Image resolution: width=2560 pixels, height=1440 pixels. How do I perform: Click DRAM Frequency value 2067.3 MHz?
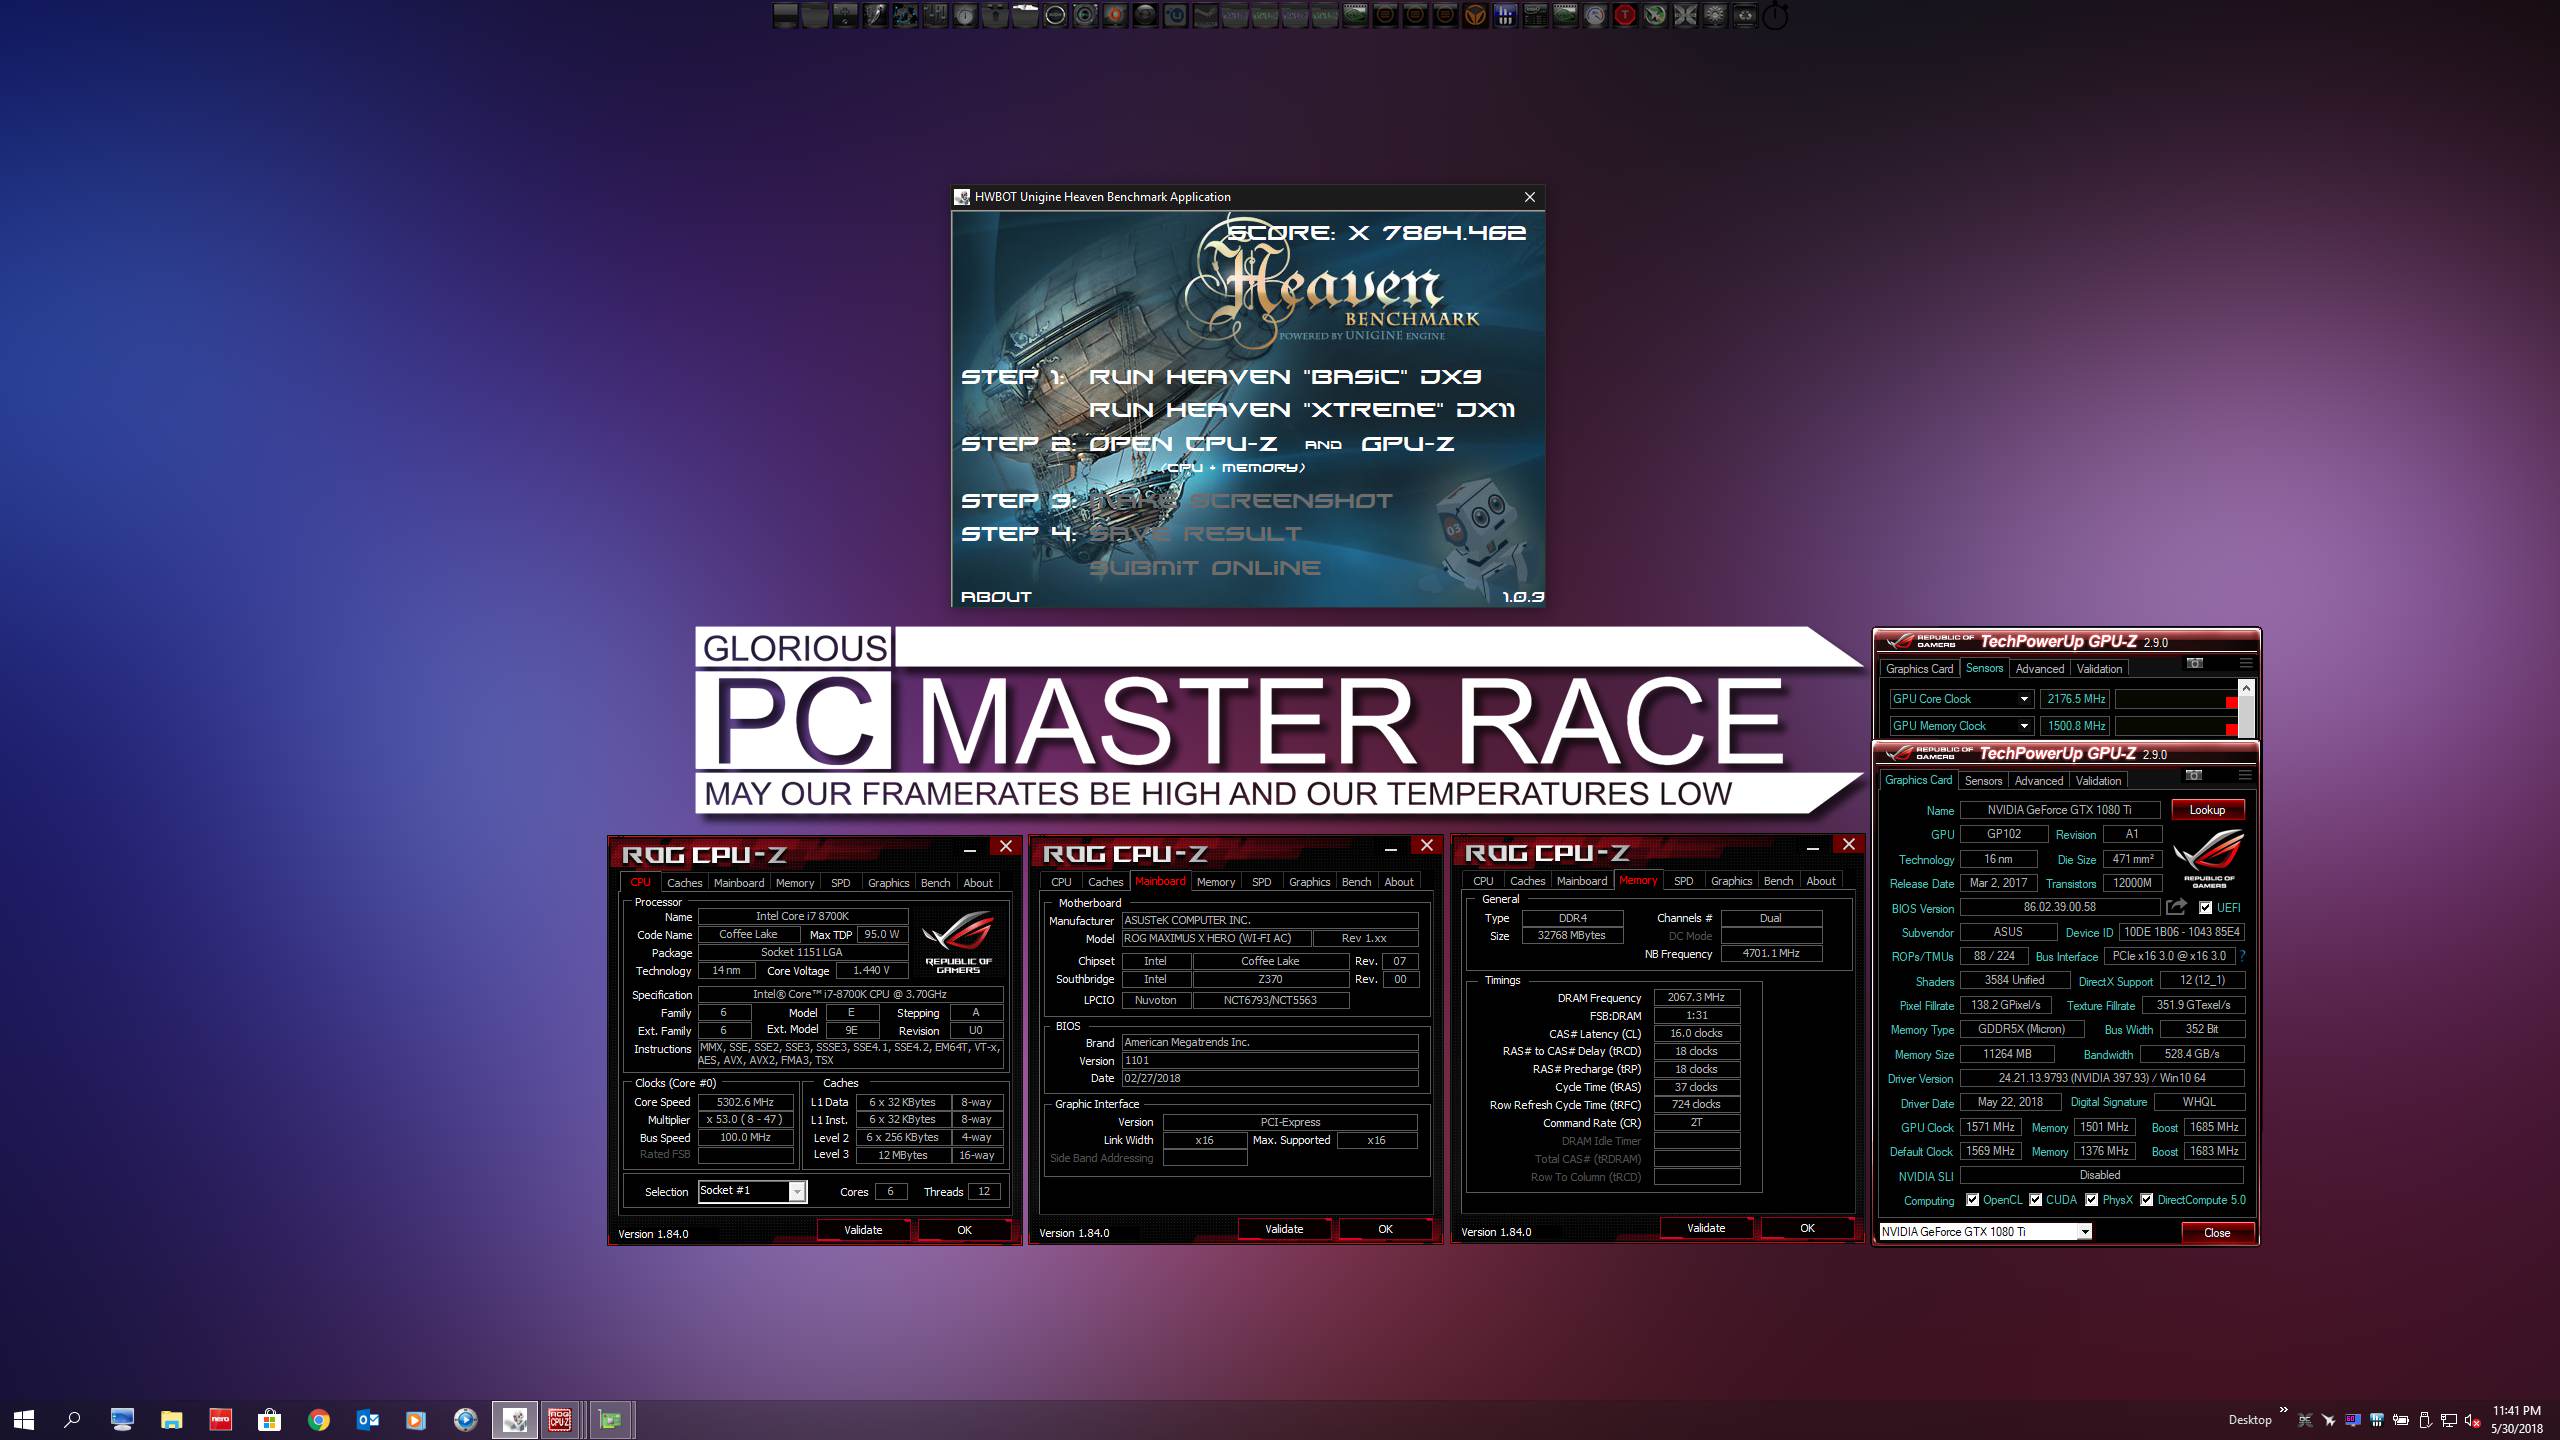pos(1696,998)
